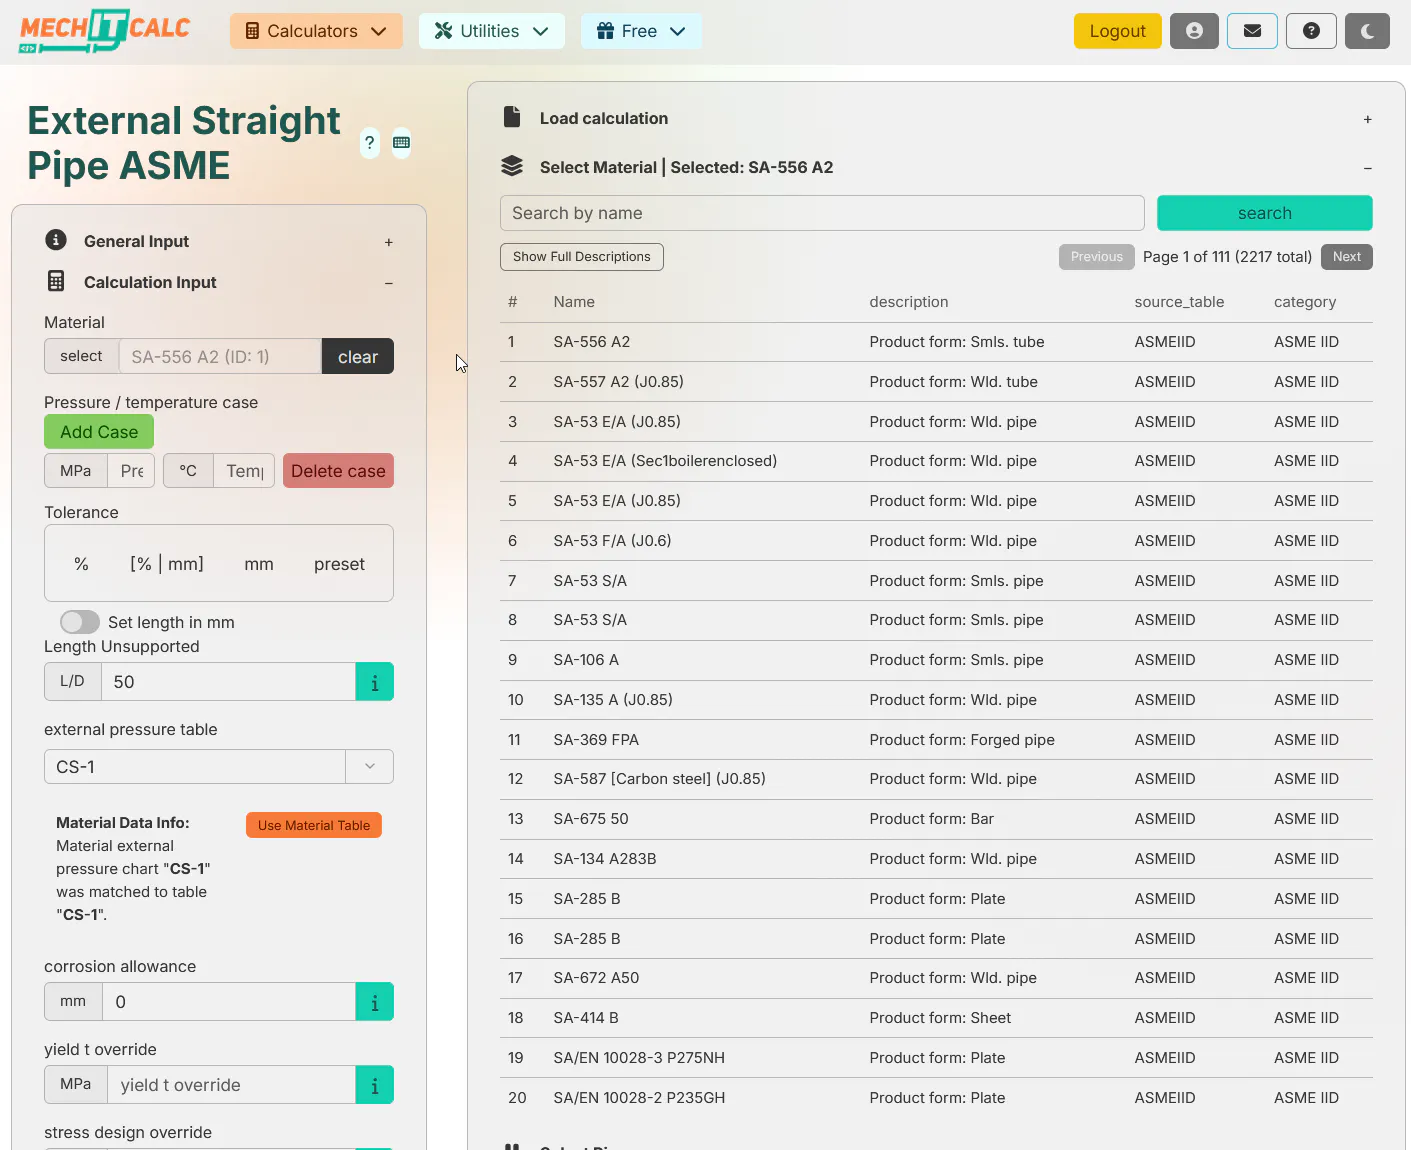Click the General Input info circle icon

click(x=56, y=240)
